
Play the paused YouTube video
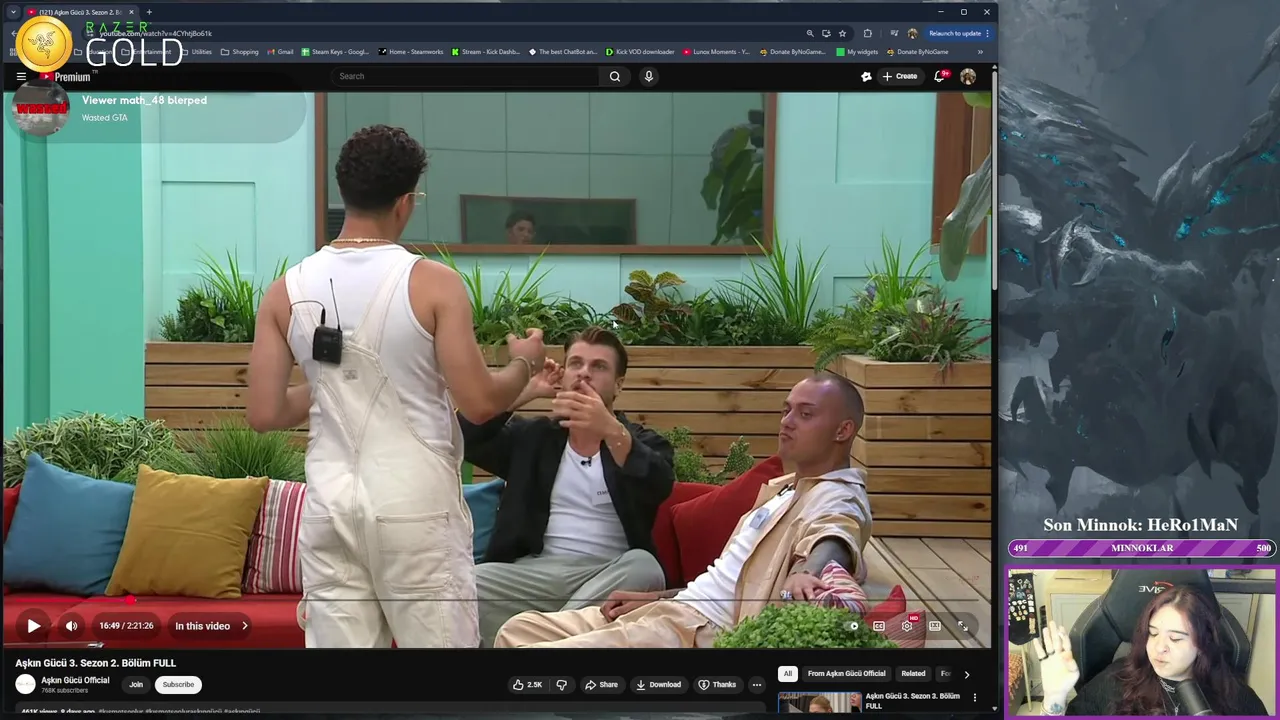[33, 626]
